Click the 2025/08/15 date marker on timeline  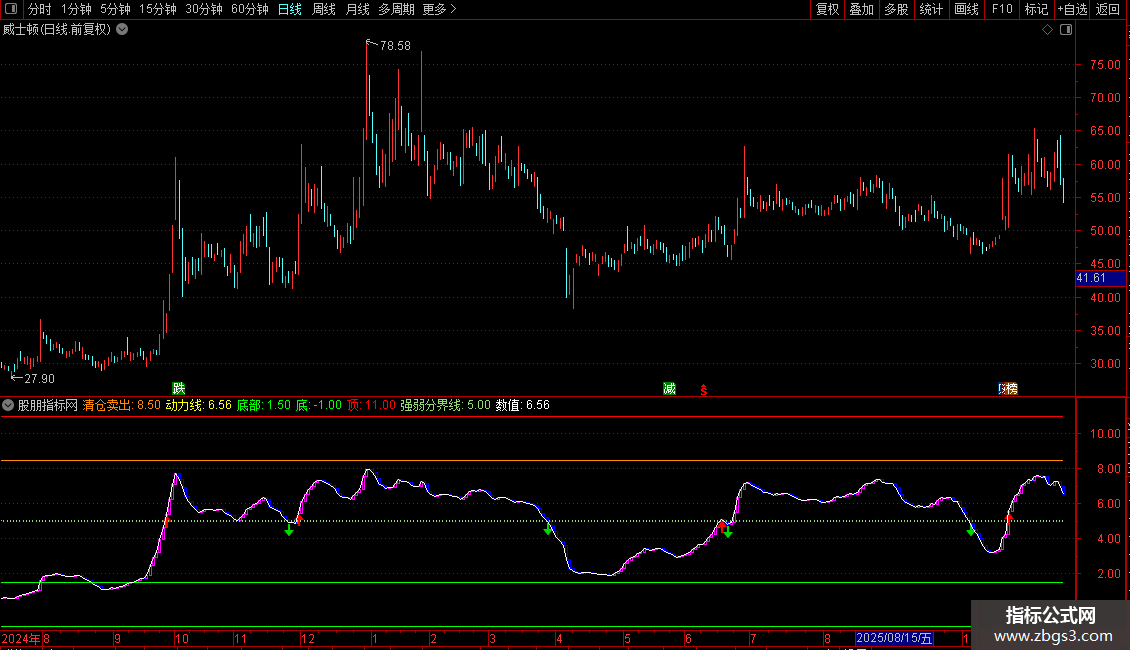click(x=894, y=638)
